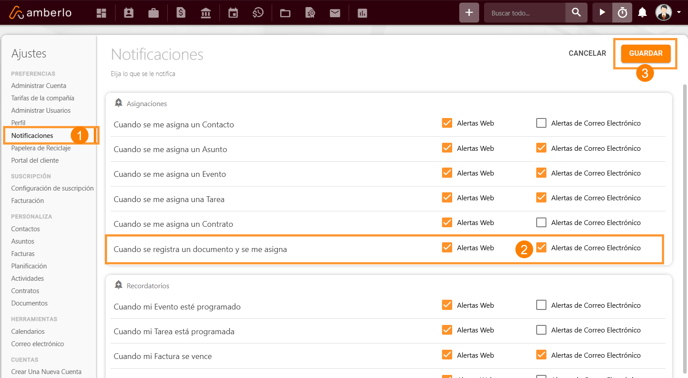Open the invoices dollar document icon
688x378 pixels.
point(181,13)
